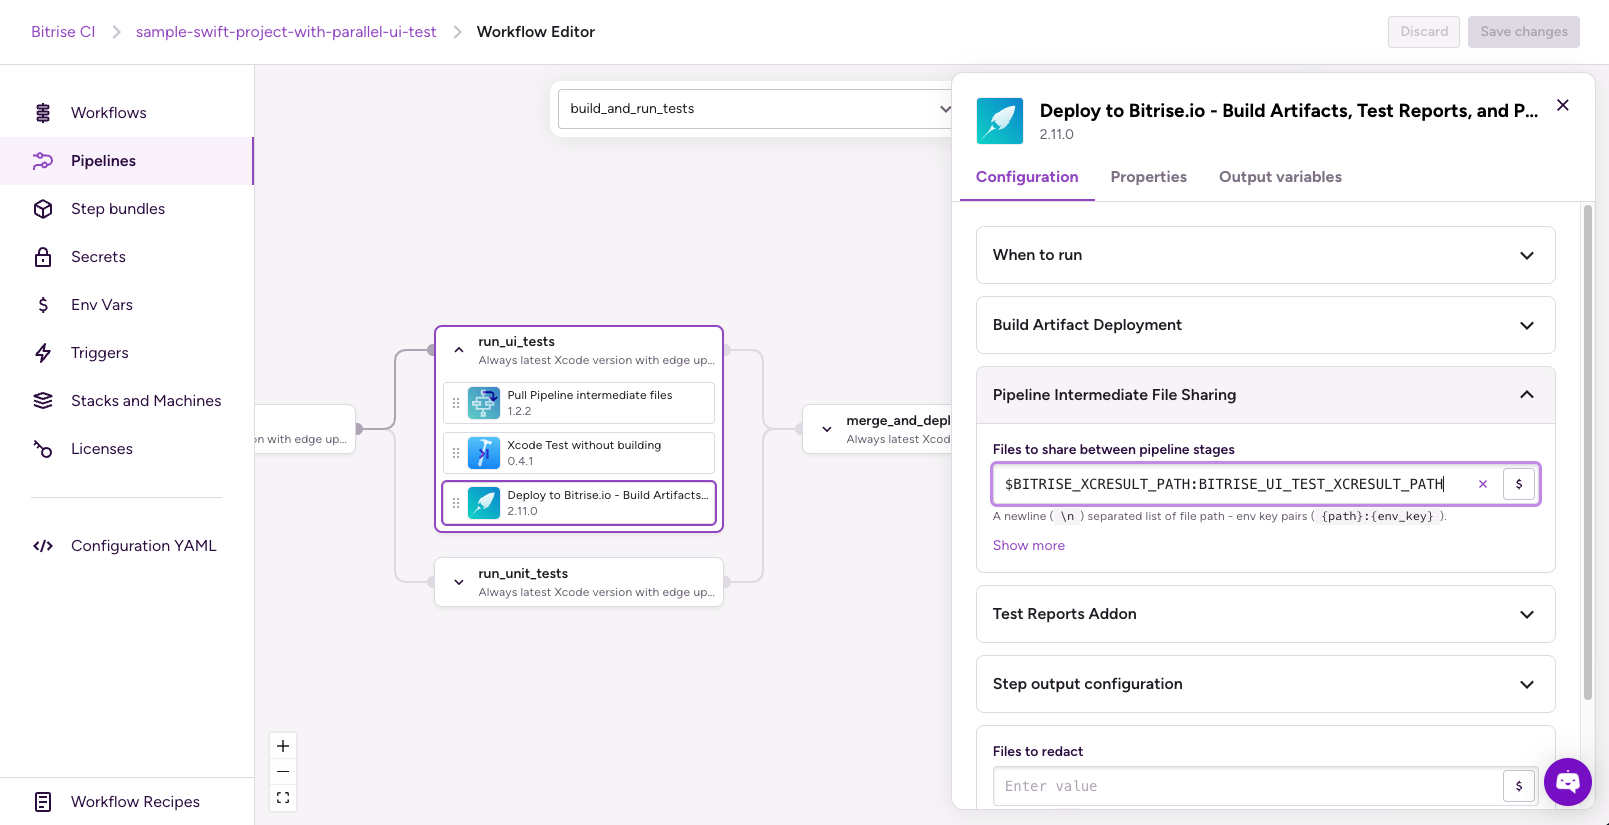Grab the drag handle of Pull Pipeline step
The width and height of the screenshot is (1609, 825).
(456, 403)
